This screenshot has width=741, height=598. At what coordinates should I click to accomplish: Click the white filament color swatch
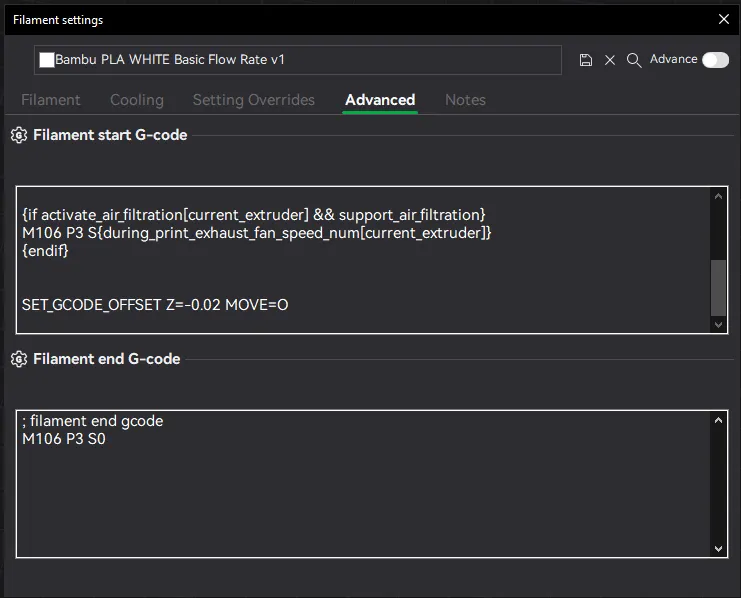click(x=47, y=60)
